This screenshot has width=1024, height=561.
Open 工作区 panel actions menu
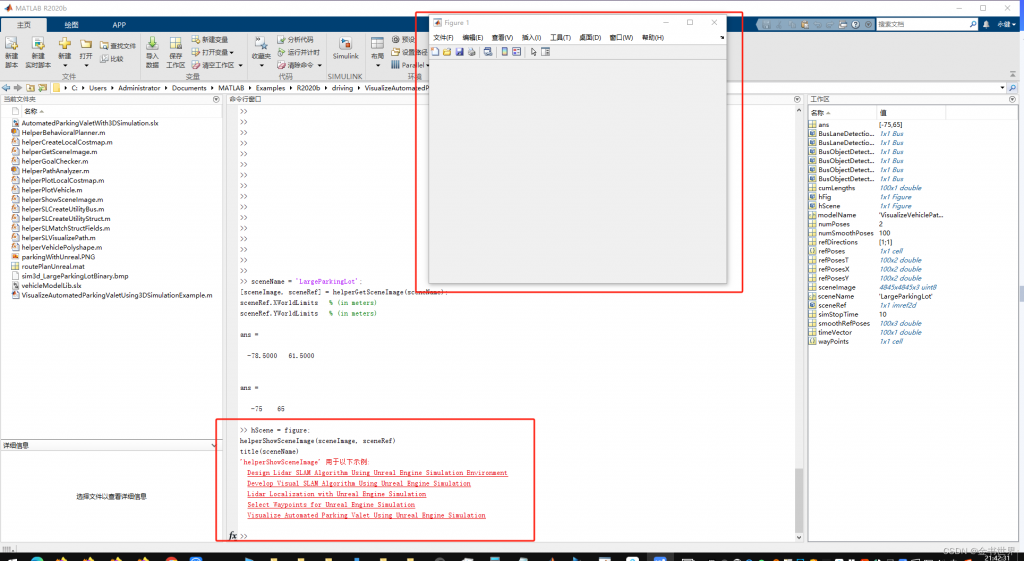(x=1012, y=99)
